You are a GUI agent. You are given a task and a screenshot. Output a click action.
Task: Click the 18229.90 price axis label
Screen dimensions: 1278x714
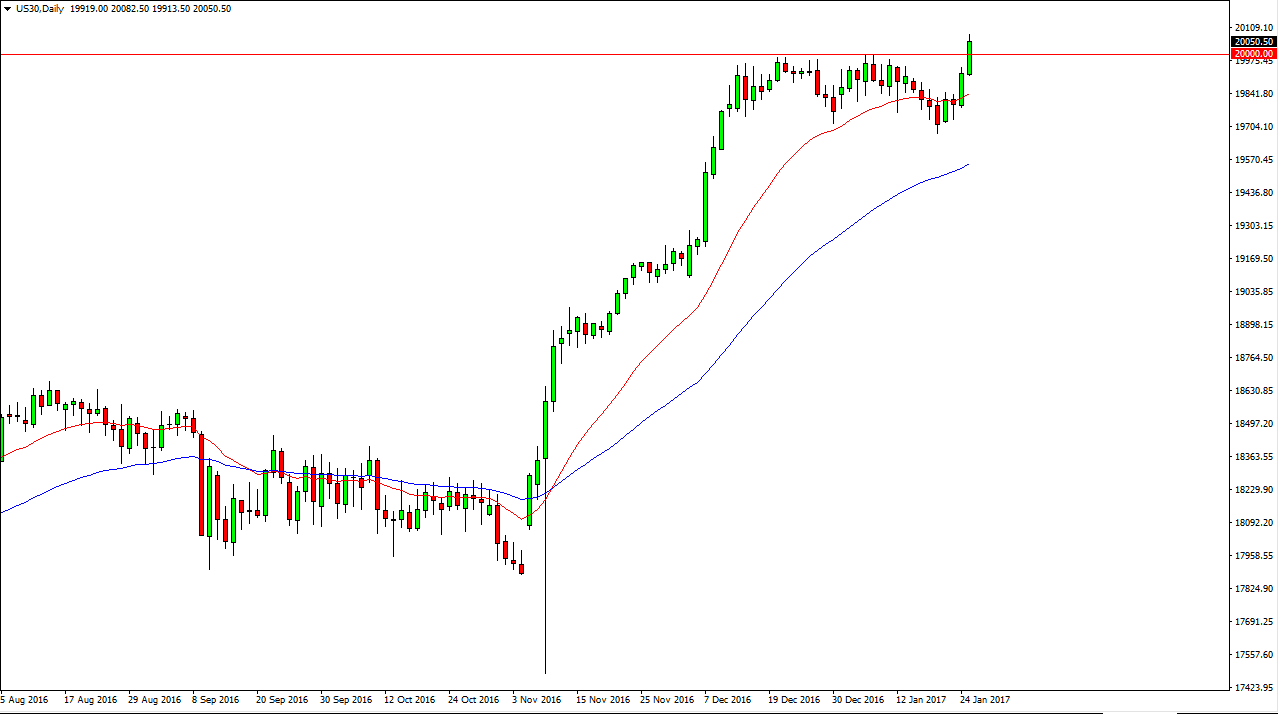pos(1253,490)
